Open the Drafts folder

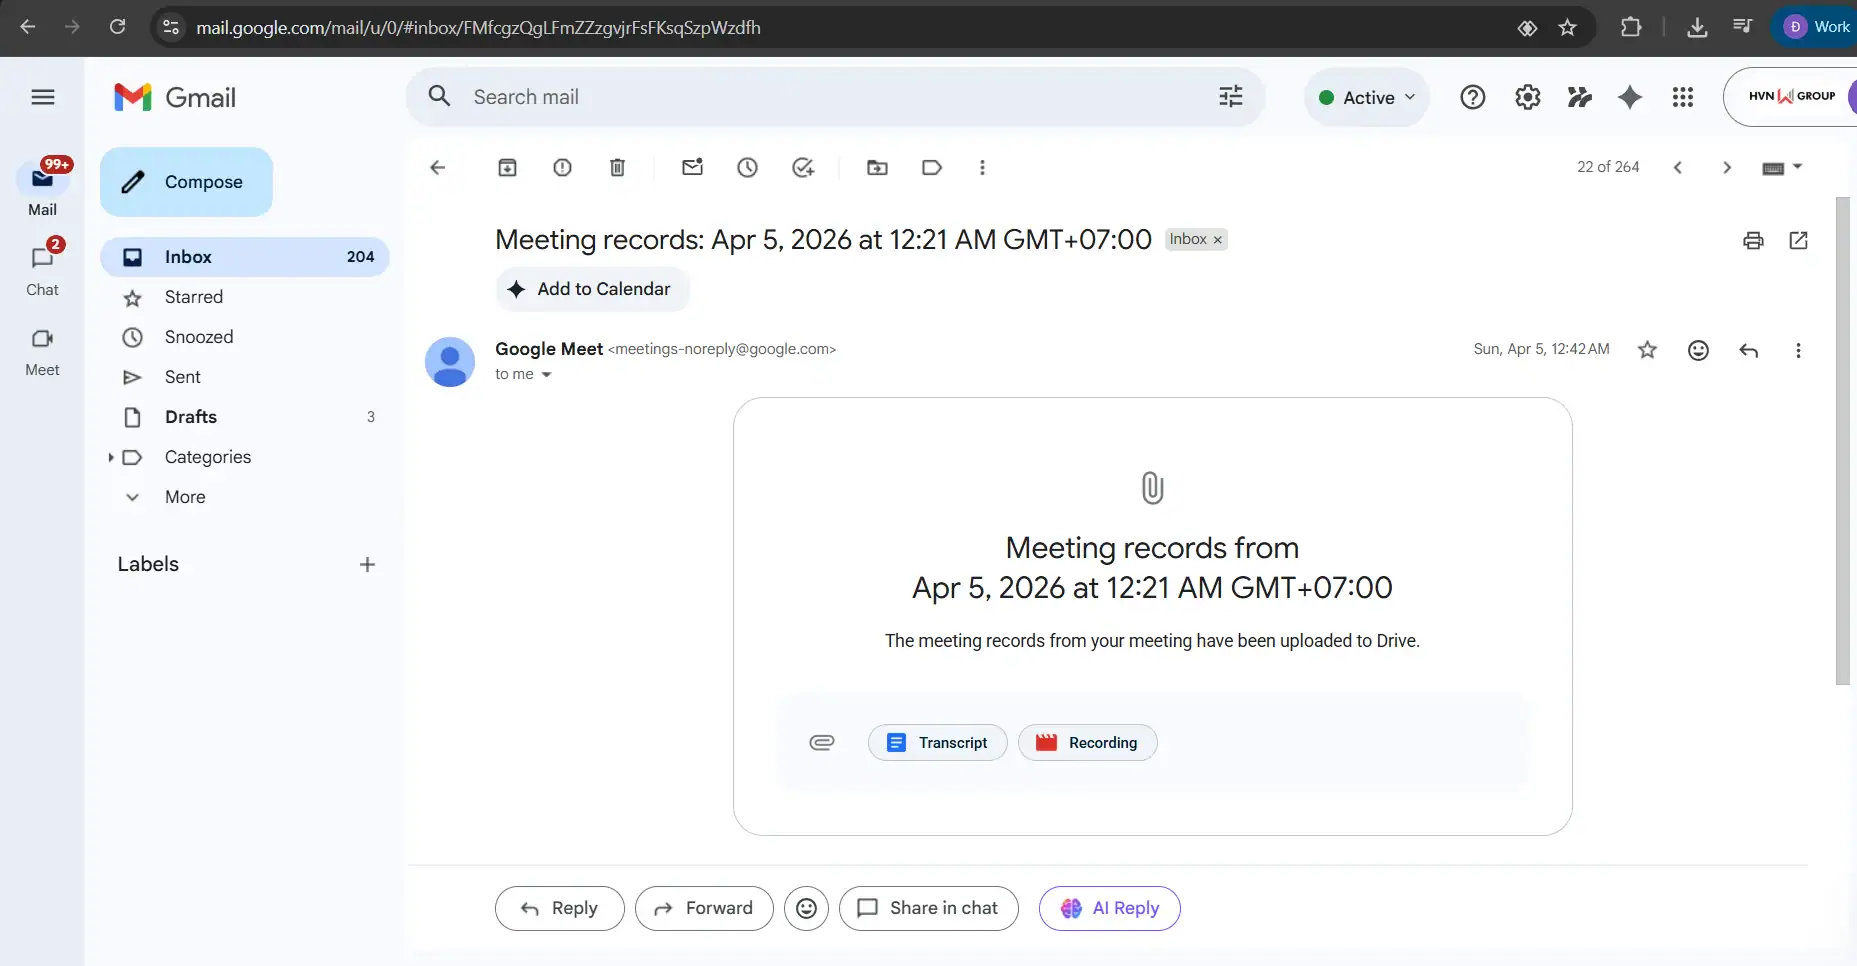(x=245, y=417)
